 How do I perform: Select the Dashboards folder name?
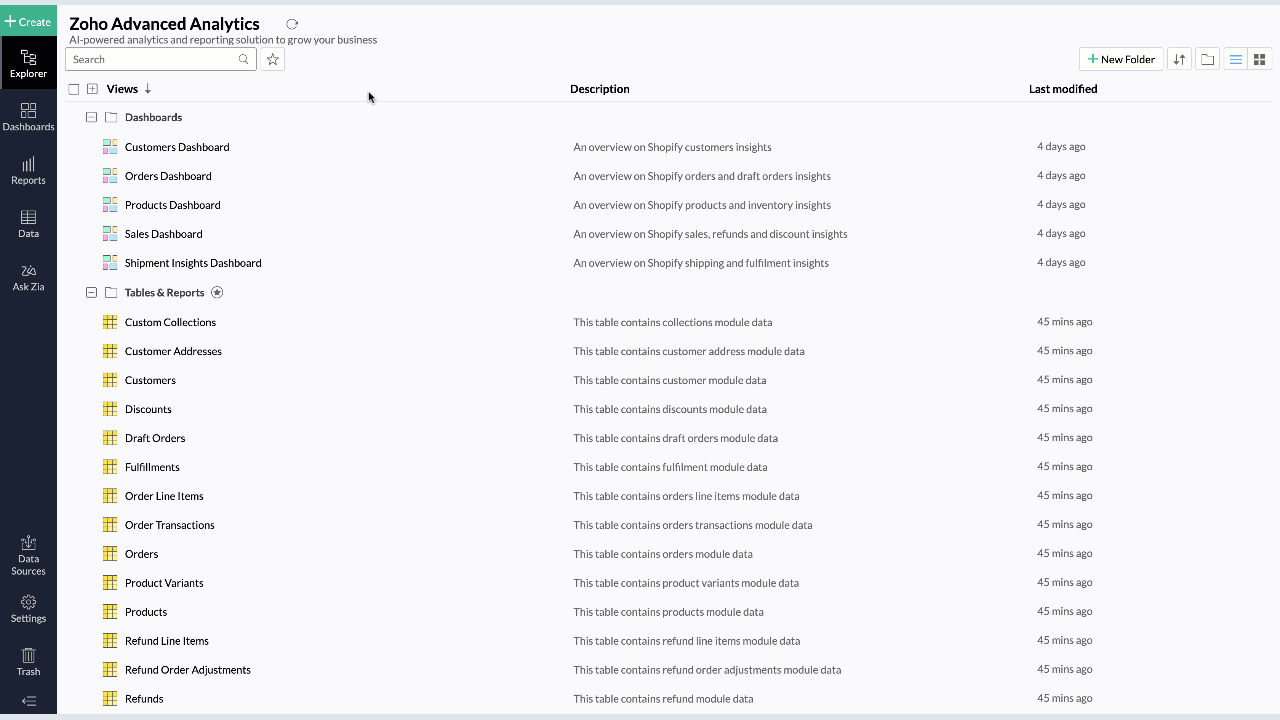(153, 117)
